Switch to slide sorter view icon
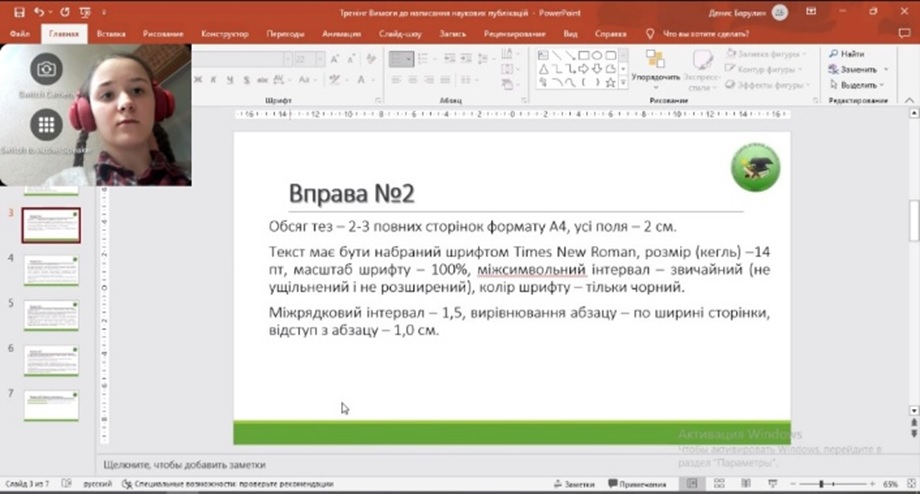 (x=719, y=483)
